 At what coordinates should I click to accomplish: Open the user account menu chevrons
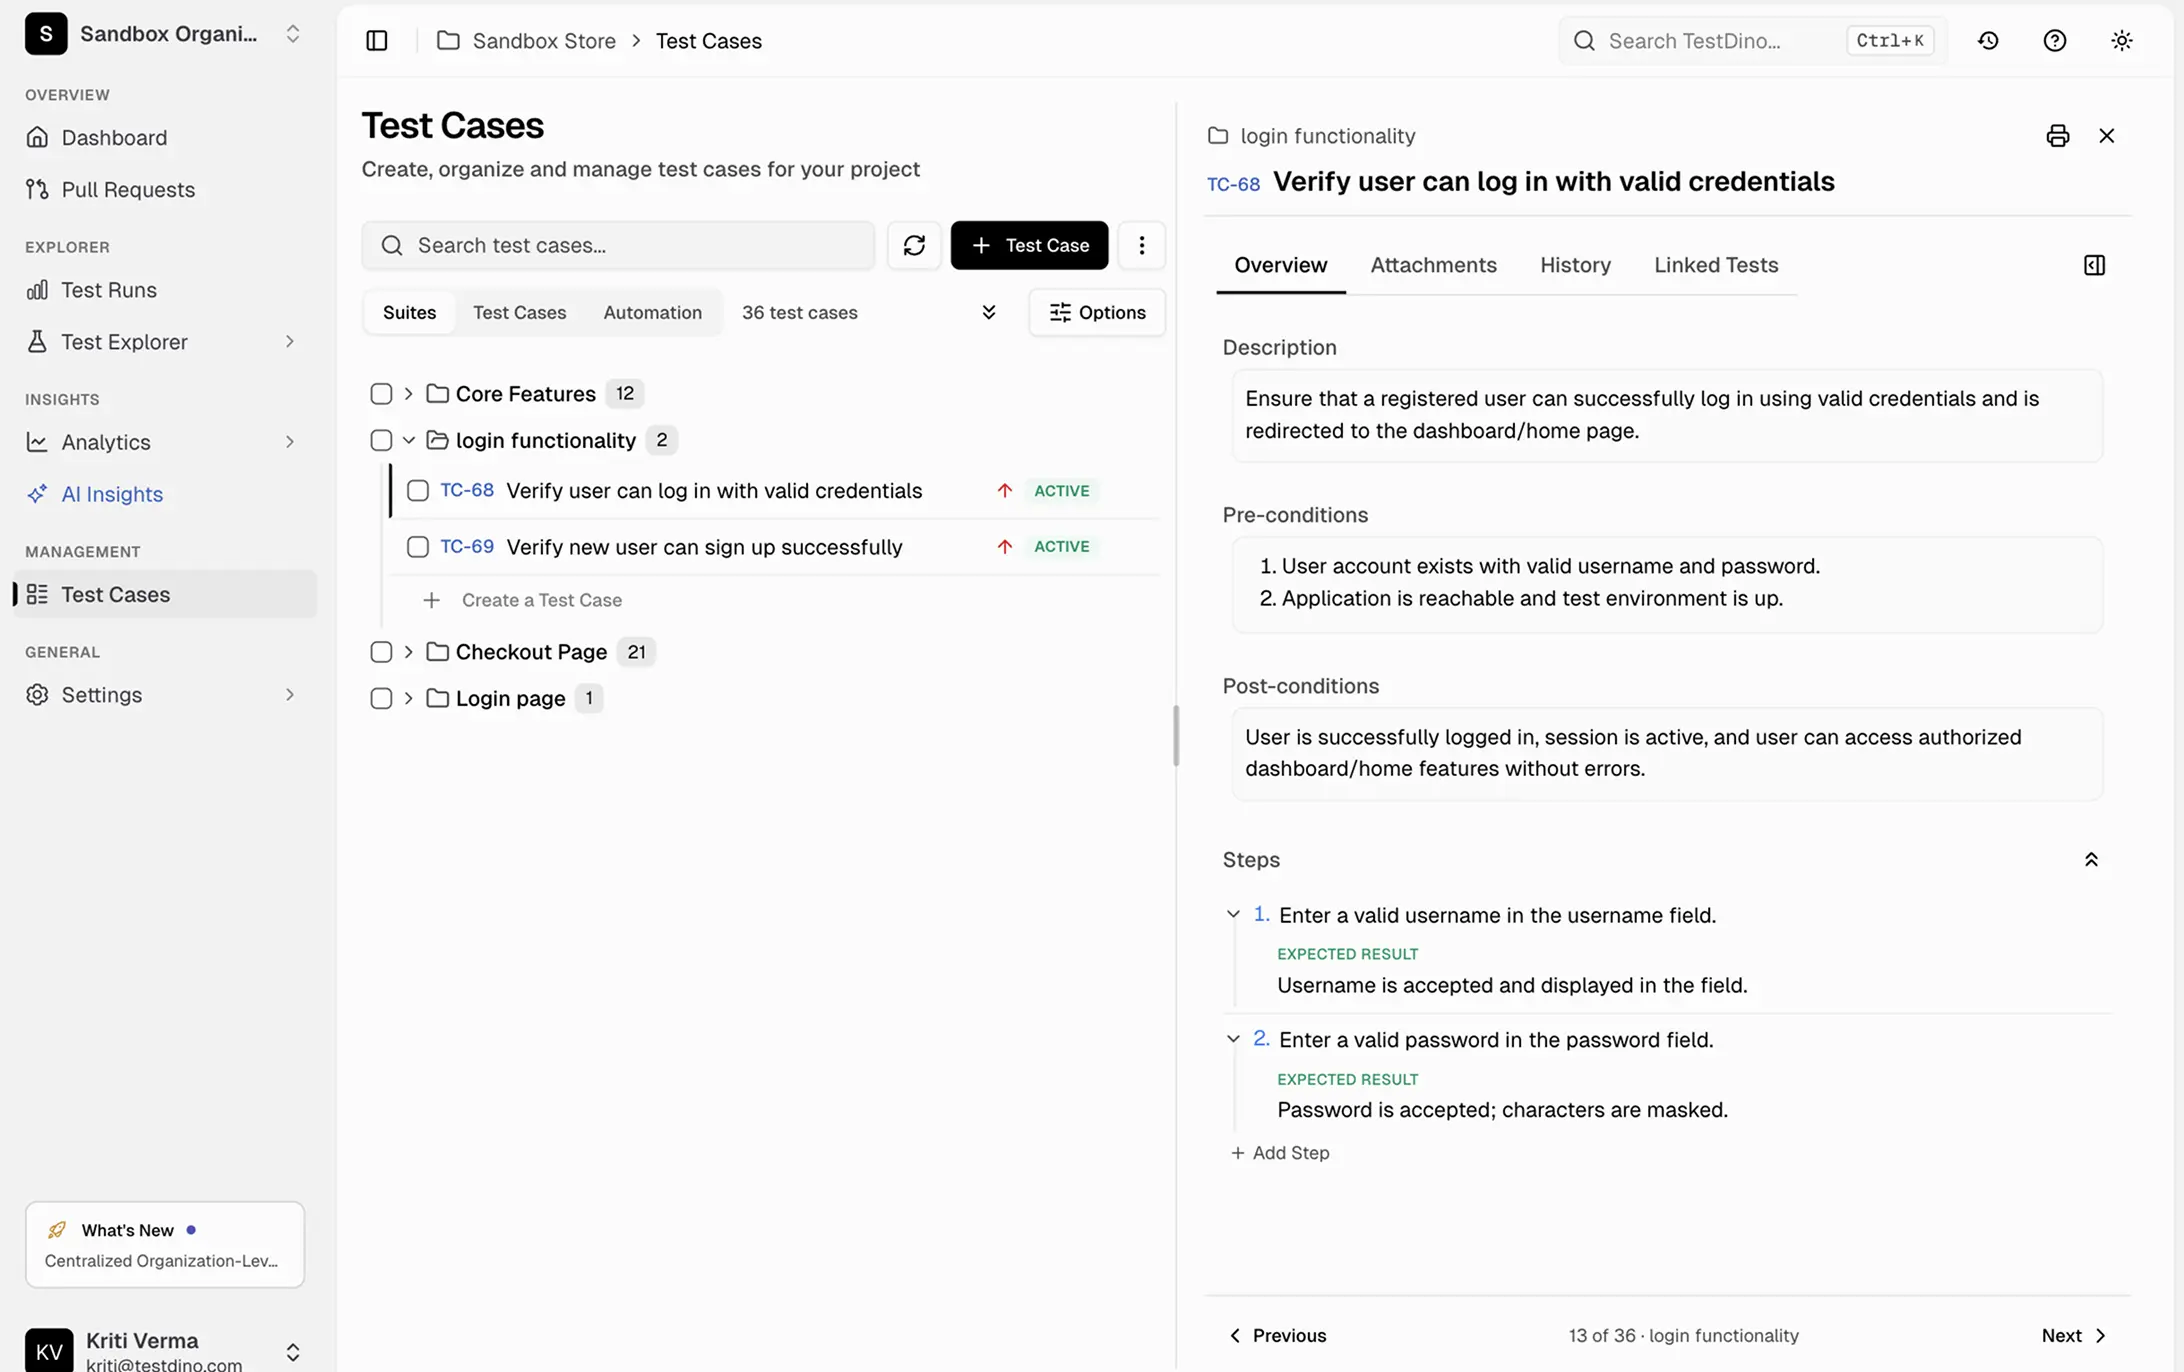tap(292, 1353)
